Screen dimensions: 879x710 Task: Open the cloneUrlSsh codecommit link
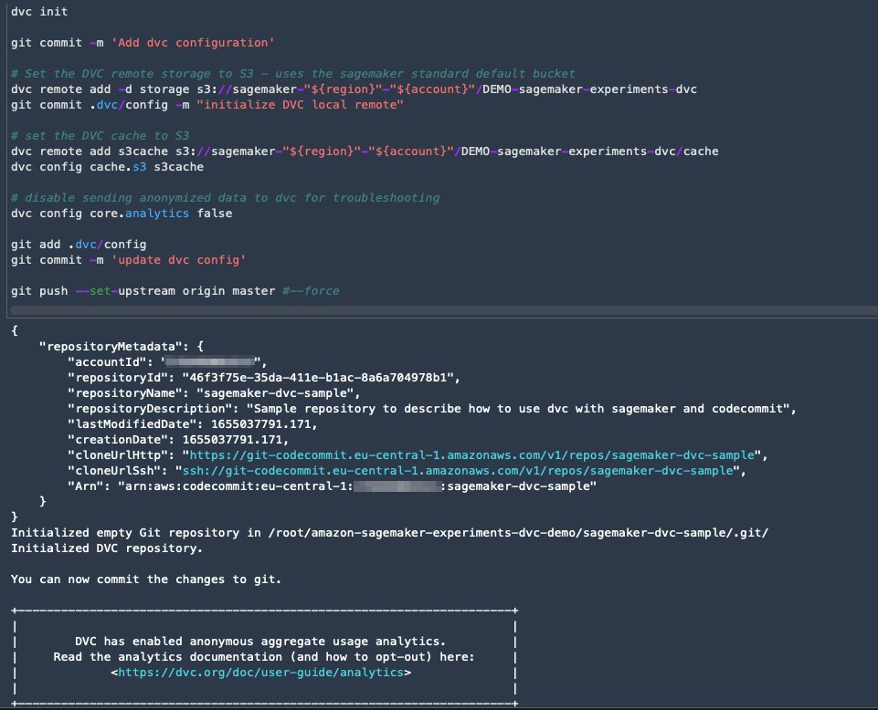point(457,471)
